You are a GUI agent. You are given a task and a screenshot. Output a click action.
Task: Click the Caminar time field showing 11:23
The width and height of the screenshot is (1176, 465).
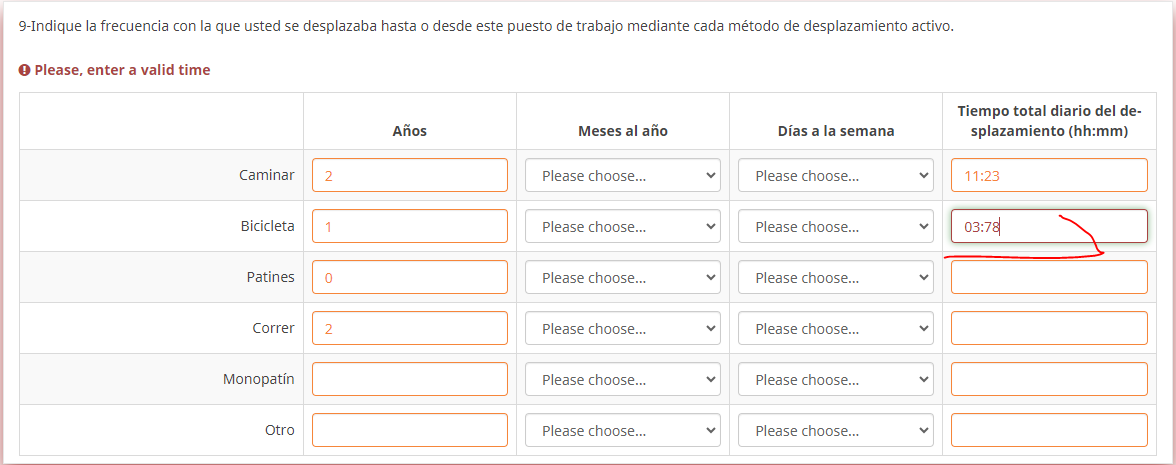tap(1048, 175)
